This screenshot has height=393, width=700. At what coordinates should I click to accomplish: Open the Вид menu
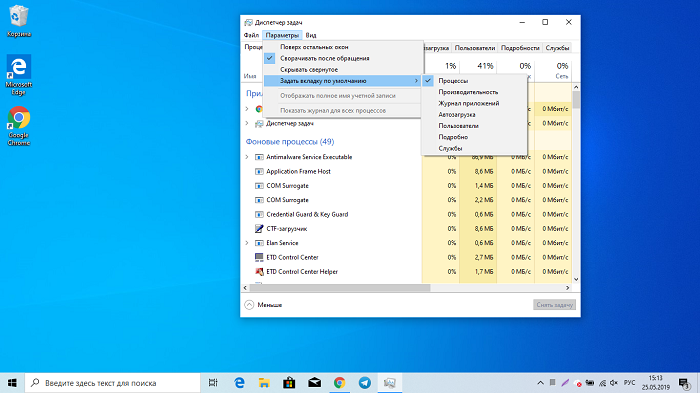point(311,35)
